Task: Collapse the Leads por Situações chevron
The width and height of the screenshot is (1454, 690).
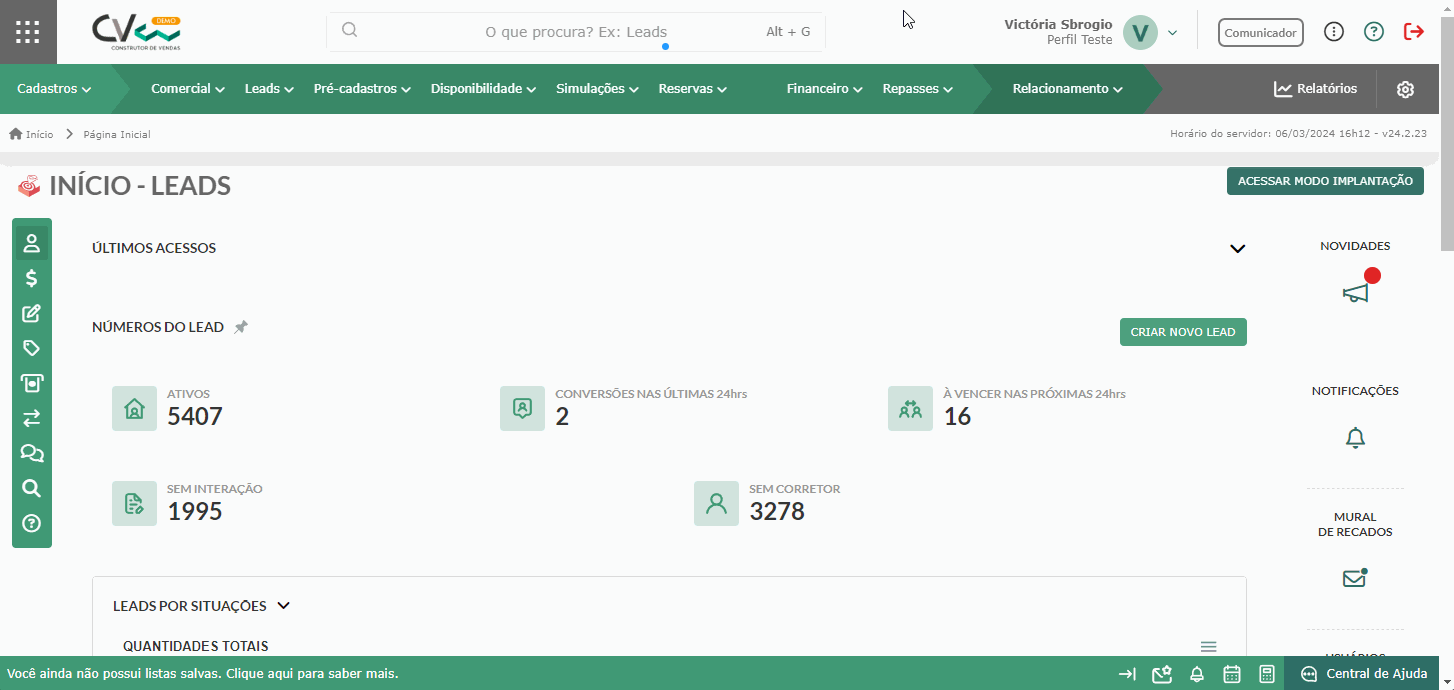Action: [x=283, y=606]
